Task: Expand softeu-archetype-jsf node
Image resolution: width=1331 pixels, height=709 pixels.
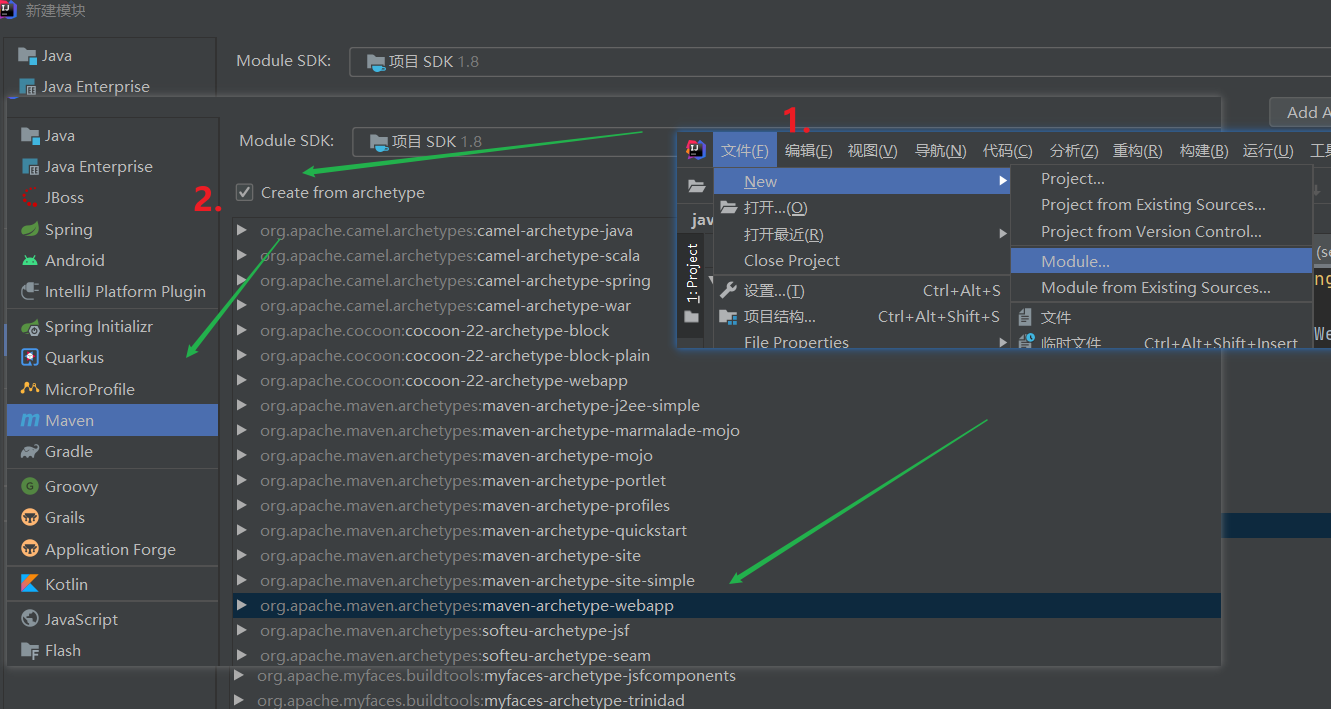Action: click(x=242, y=631)
